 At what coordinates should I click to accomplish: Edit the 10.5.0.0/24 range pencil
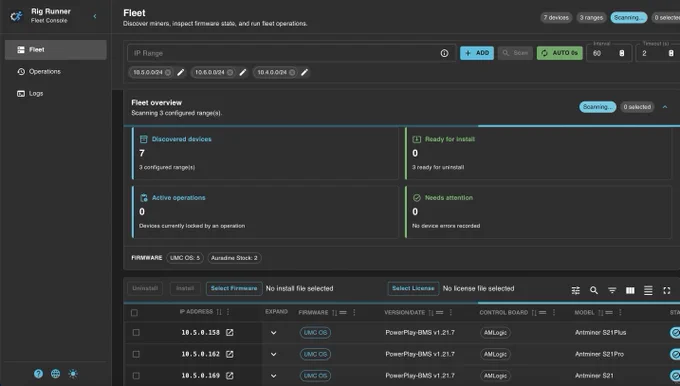pos(181,72)
